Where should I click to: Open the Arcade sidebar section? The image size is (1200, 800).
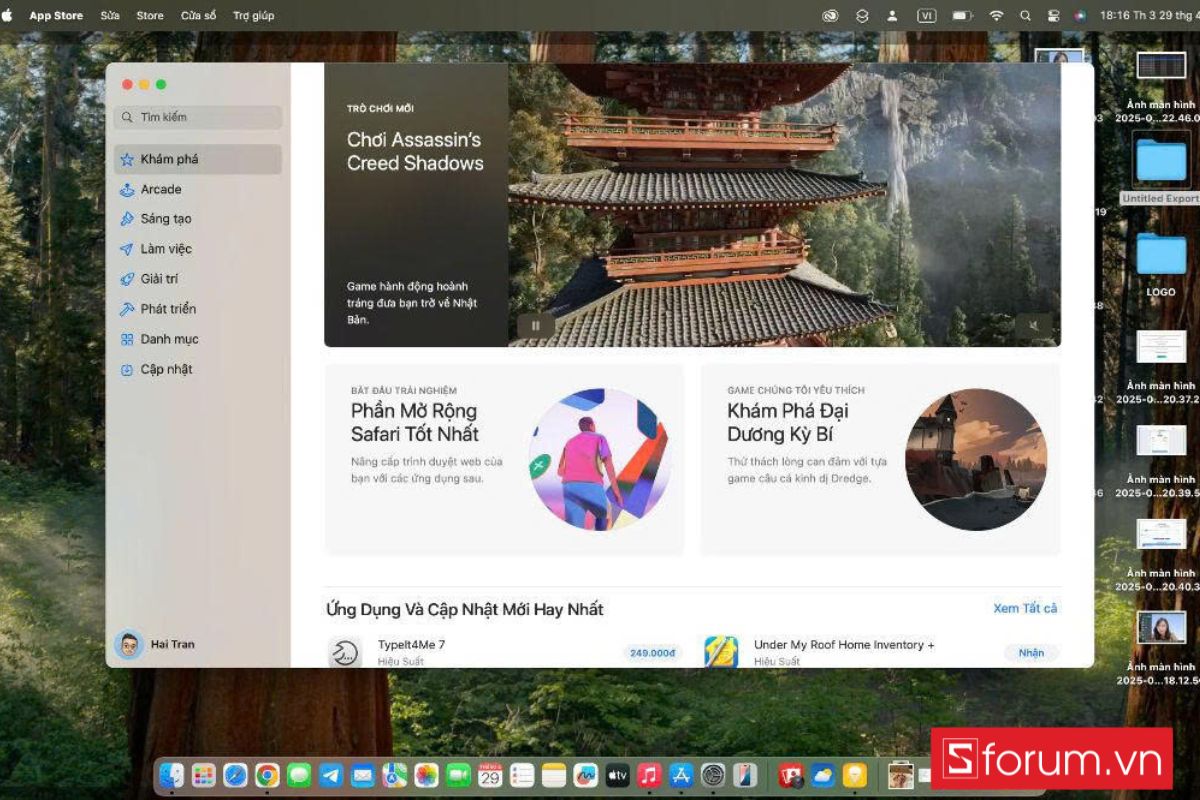(x=198, y=189)
